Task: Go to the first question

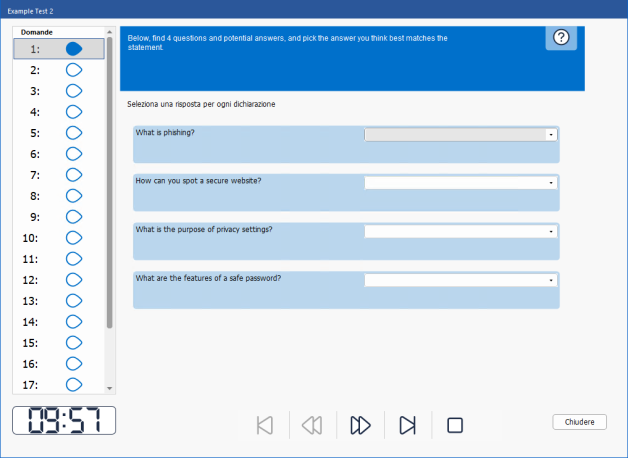Action: [x=264, y=425]
